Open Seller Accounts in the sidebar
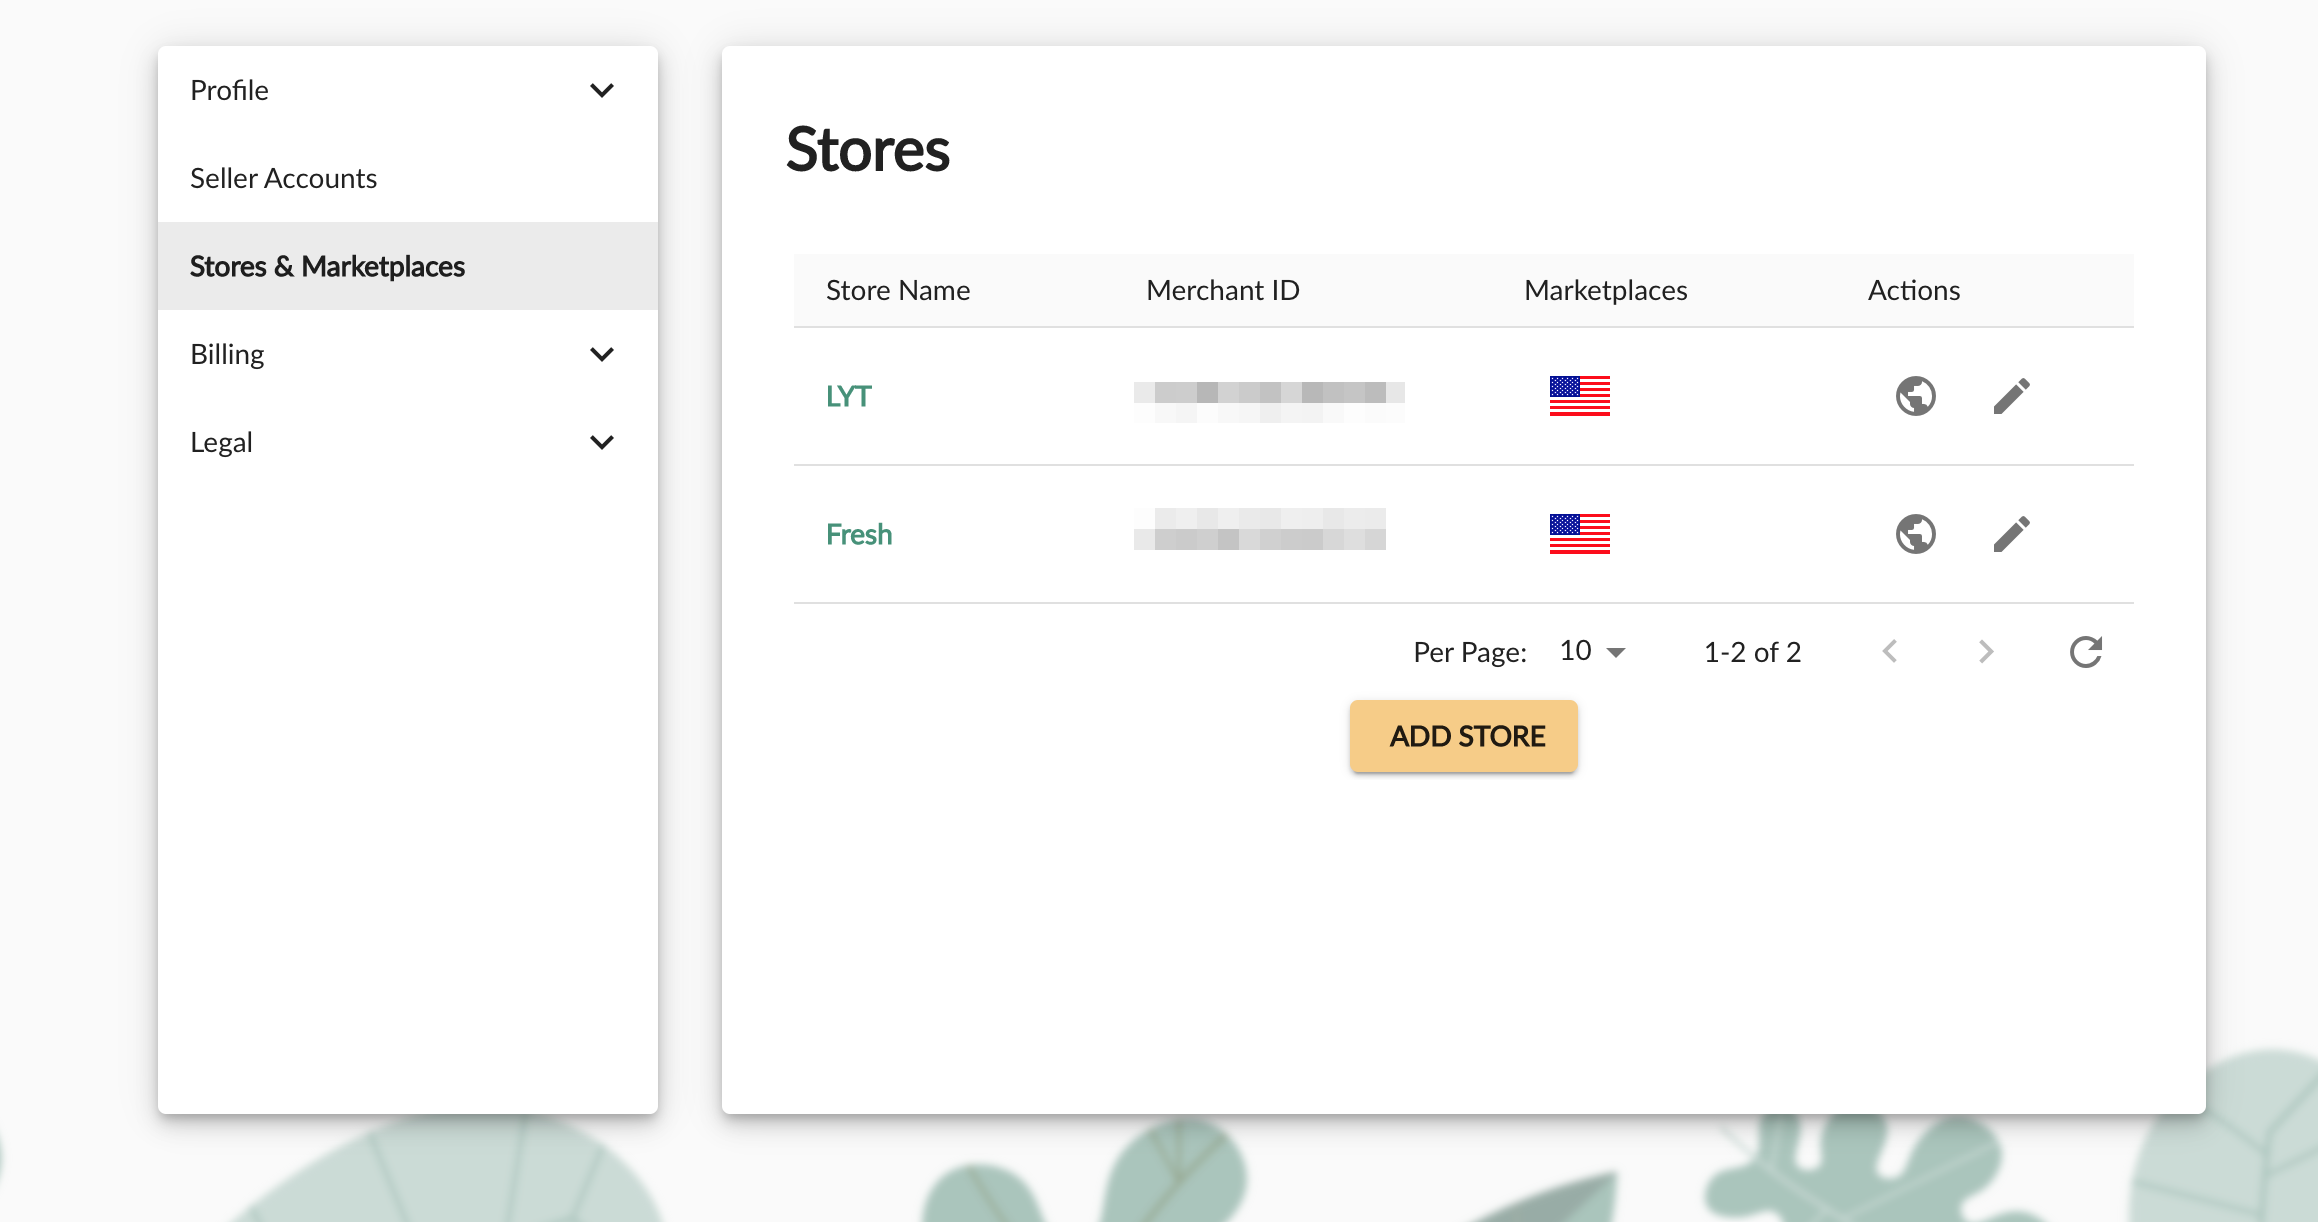The image size is (2318, 1222). [408, 178]
